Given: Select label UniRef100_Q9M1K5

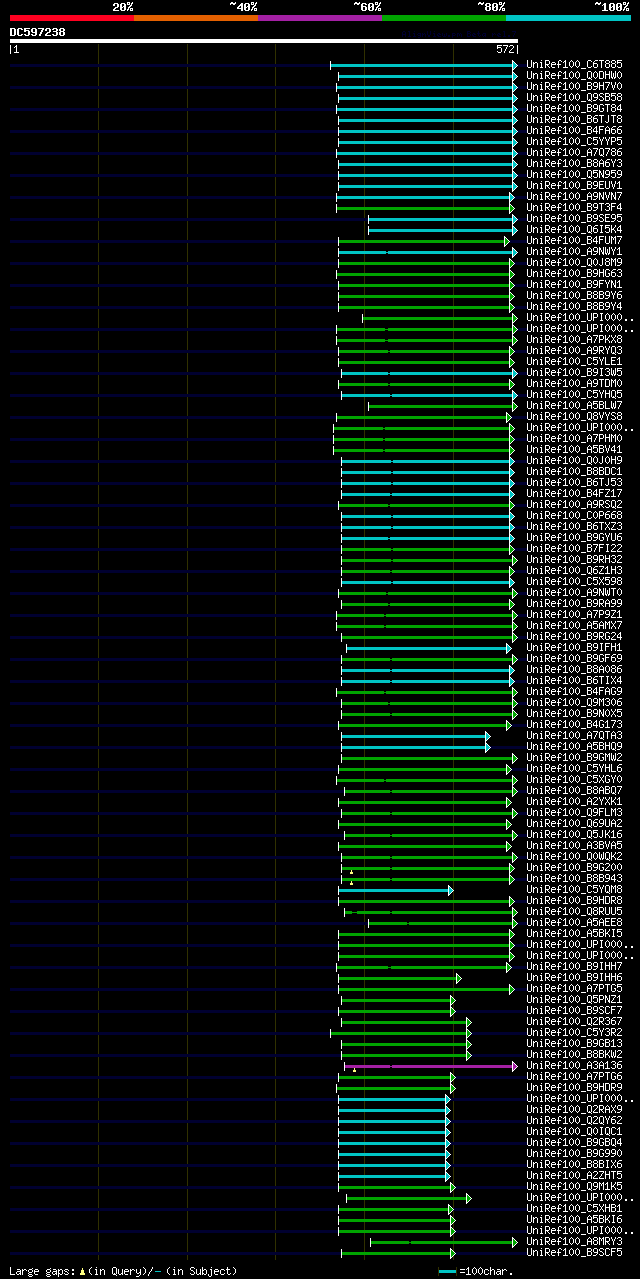Looking at the screenshot, I should point(576,1186).
